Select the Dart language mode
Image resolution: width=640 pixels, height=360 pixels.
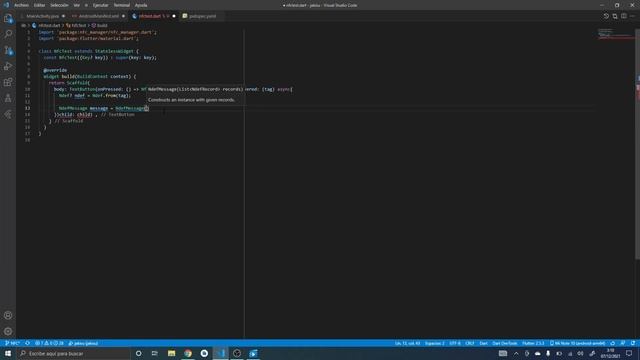pos(483,343)
